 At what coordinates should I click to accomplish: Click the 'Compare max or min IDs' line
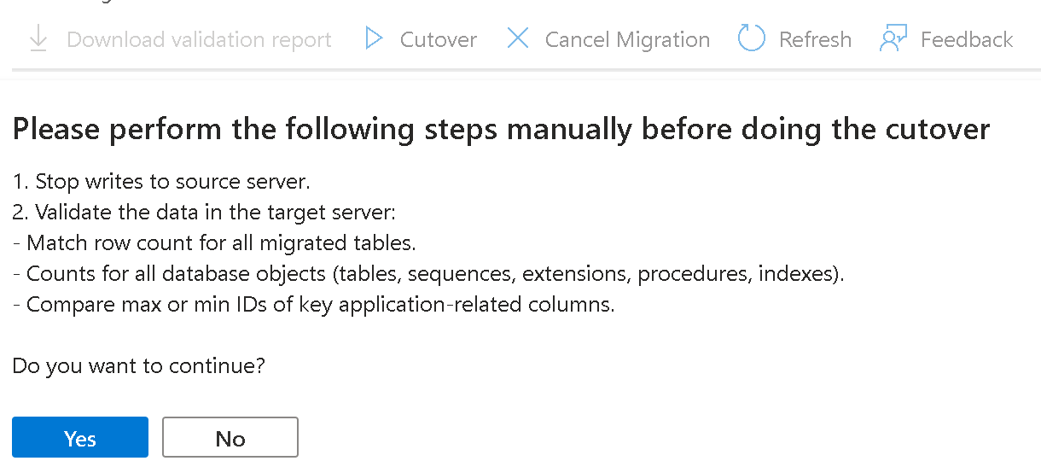point(313,306)
